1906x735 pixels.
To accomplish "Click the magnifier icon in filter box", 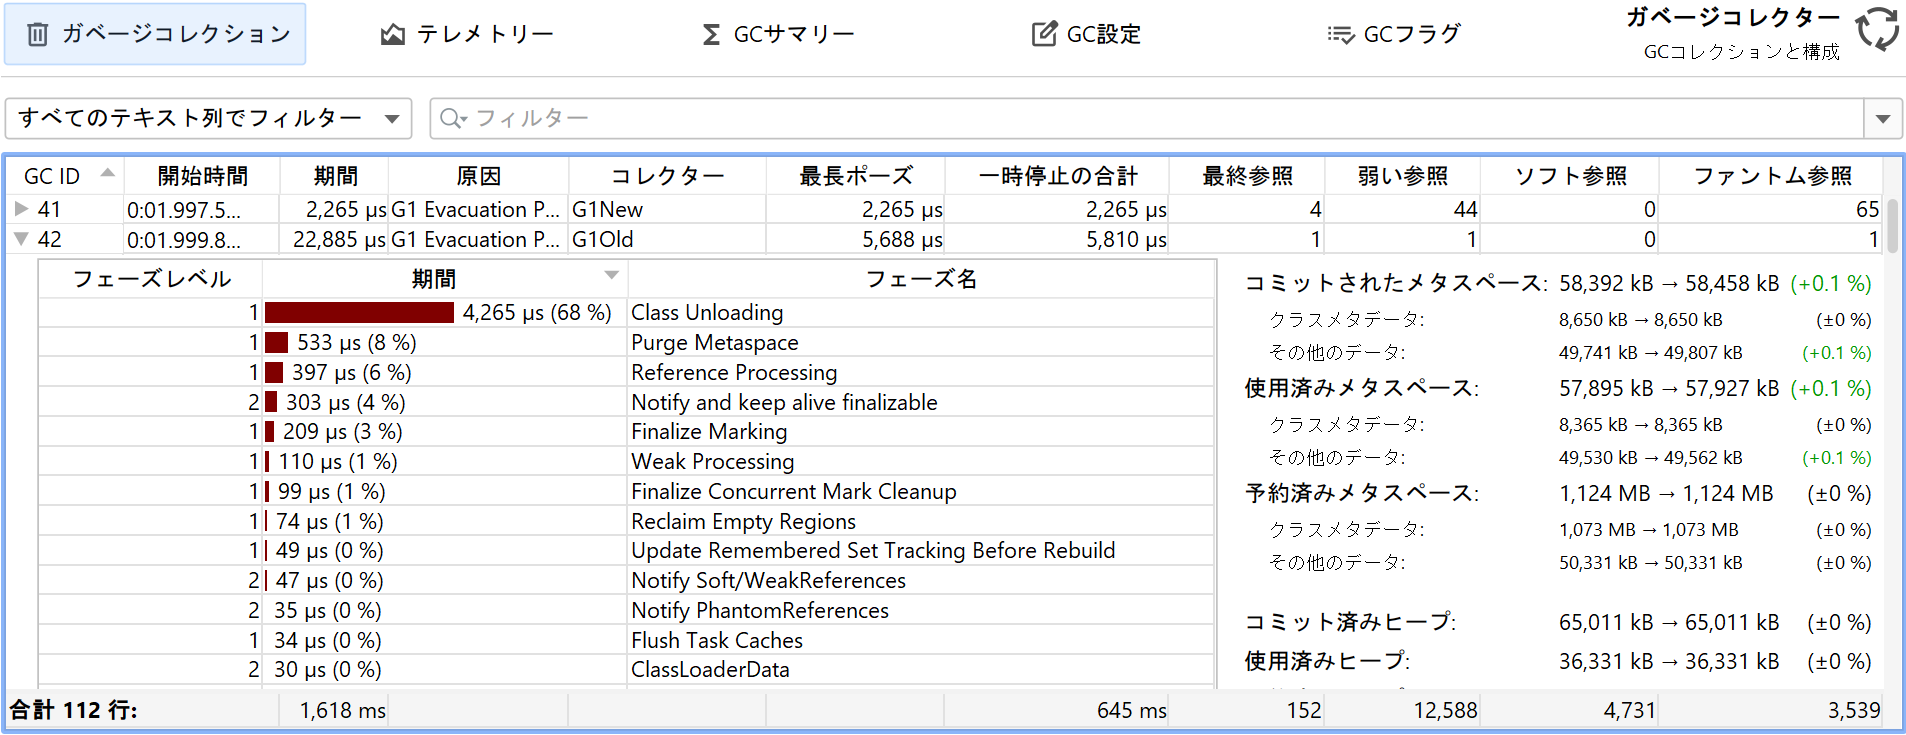I will click(x=452, y=118).
